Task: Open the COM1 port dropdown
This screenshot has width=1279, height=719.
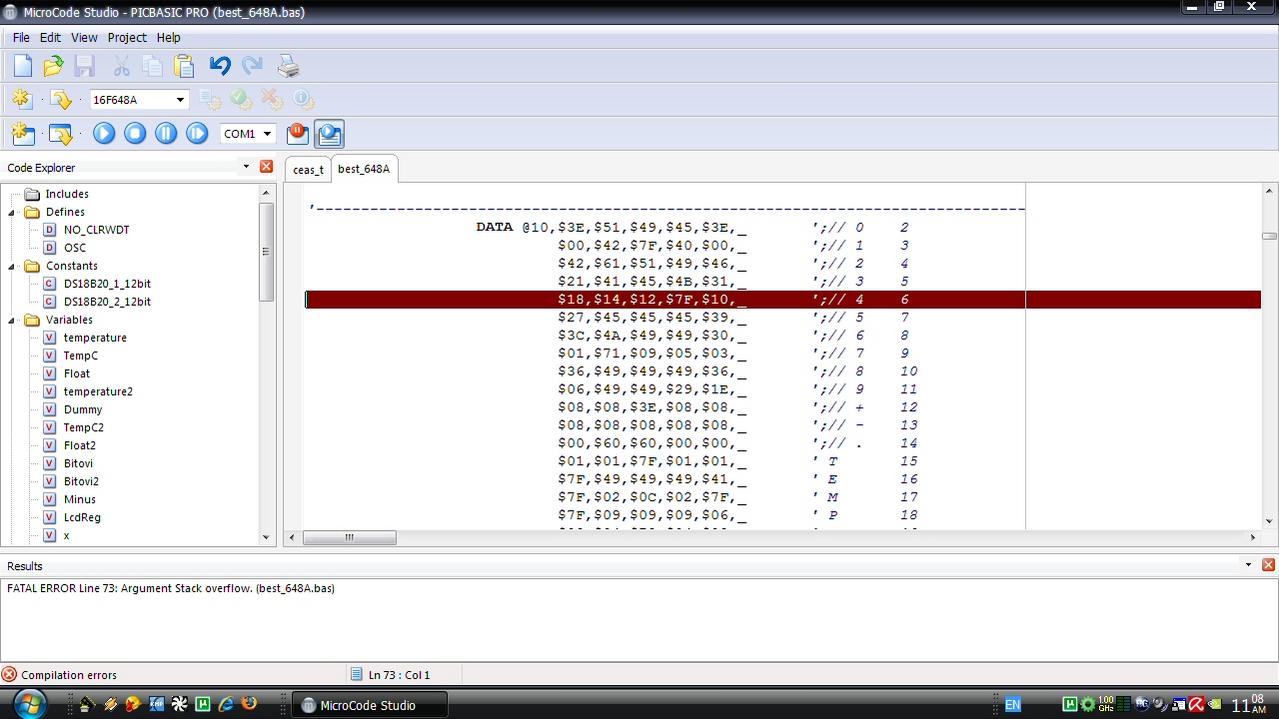Action: click(x=267, y=134)
